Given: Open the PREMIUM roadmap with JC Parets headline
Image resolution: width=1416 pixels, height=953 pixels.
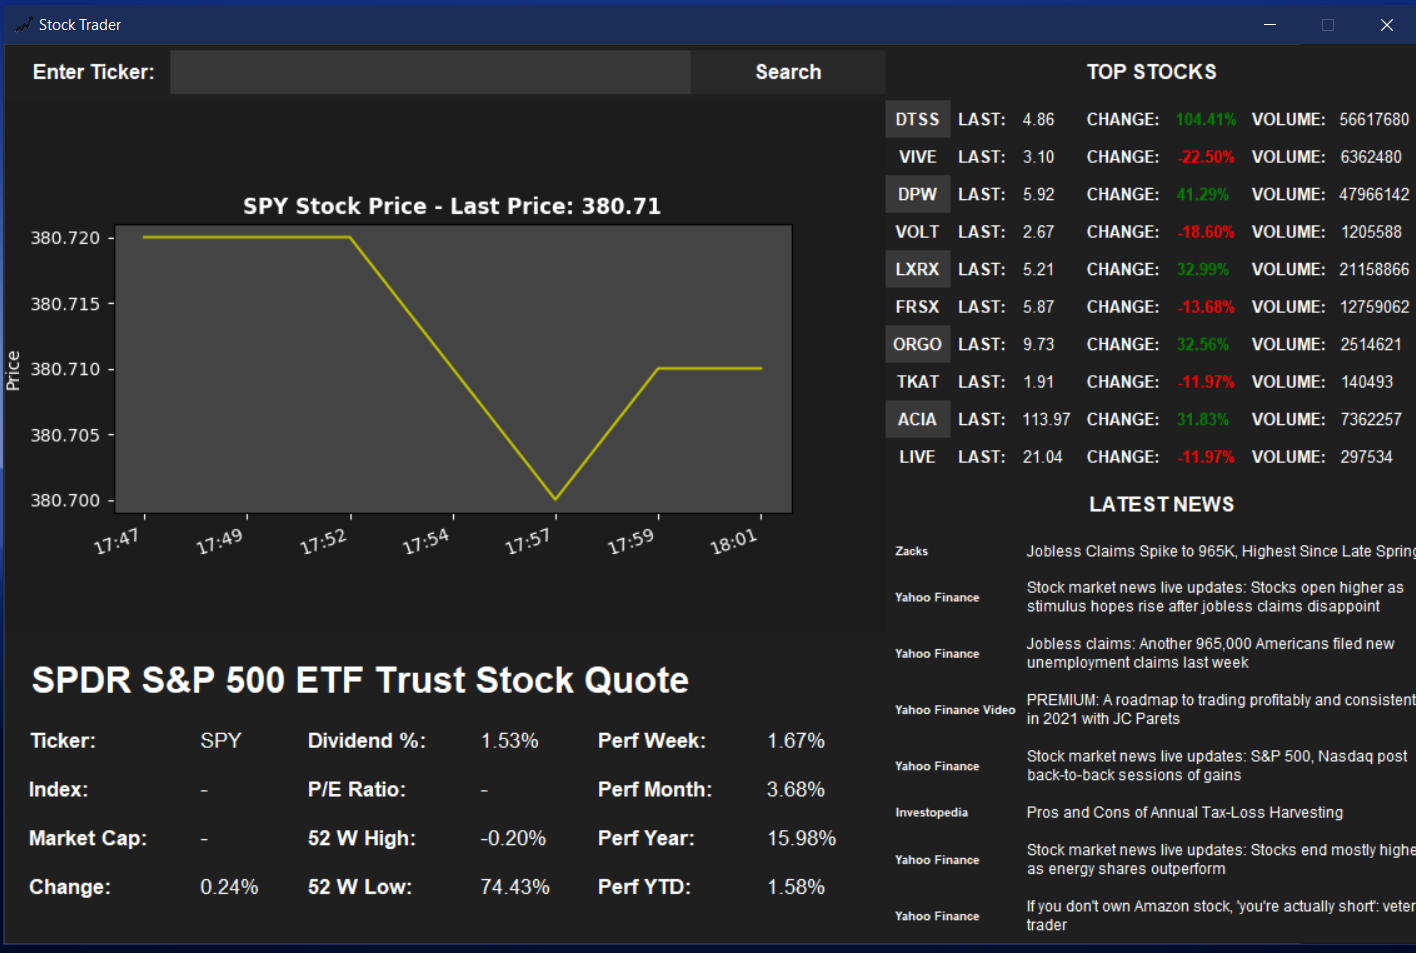Looking at the screenshot, I should 1221,709.
